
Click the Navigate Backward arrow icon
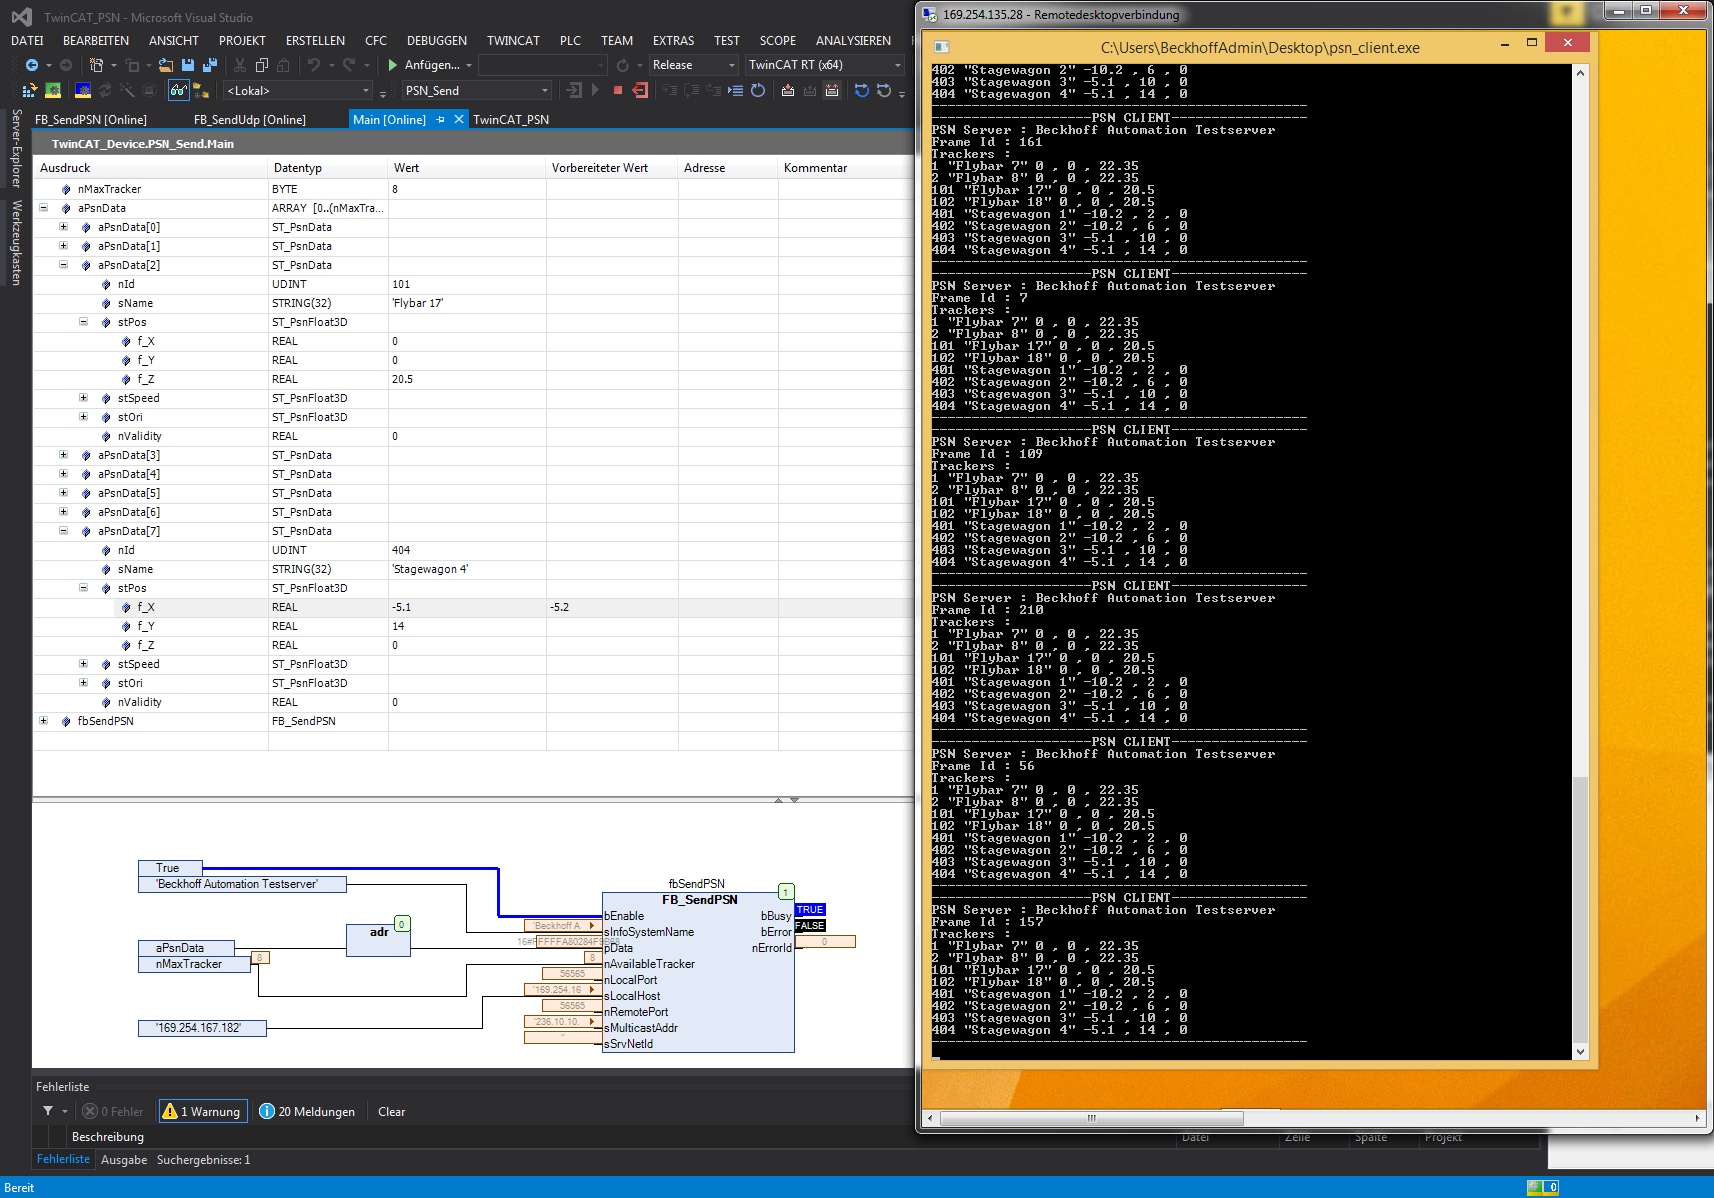(32, 65)
